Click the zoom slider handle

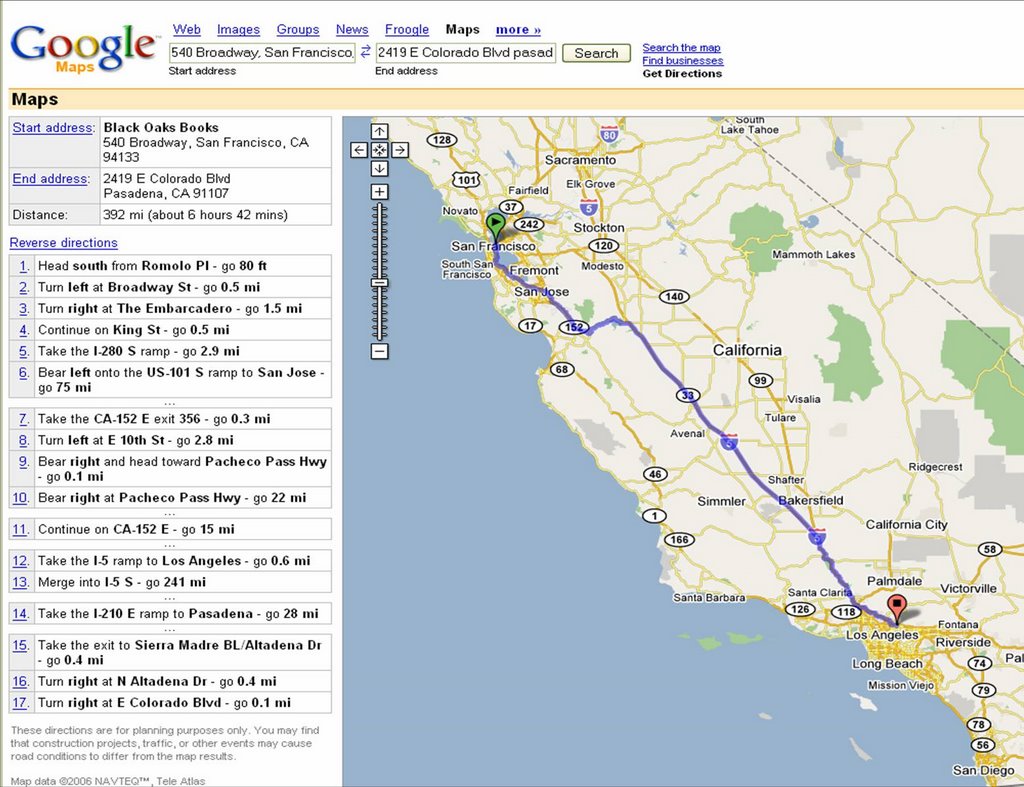pos(379,283)
